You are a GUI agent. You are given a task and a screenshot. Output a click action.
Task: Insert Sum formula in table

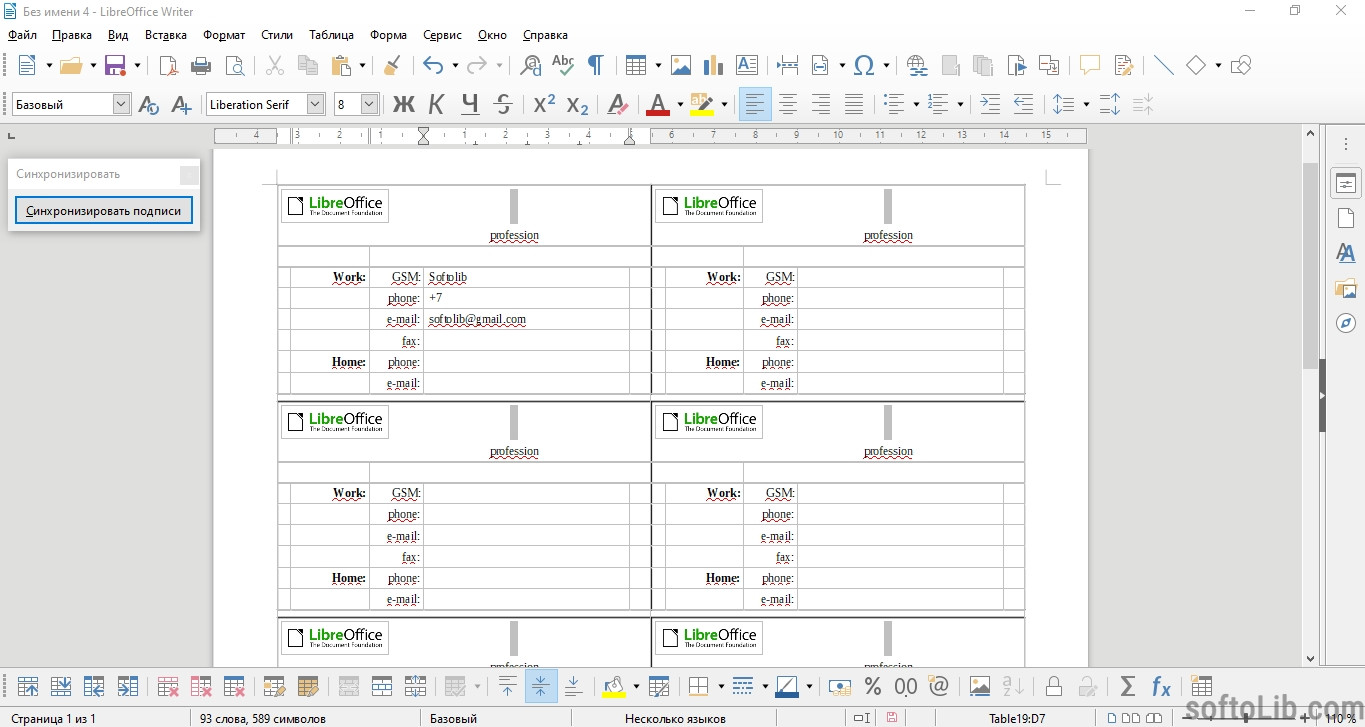(1127, 686)
